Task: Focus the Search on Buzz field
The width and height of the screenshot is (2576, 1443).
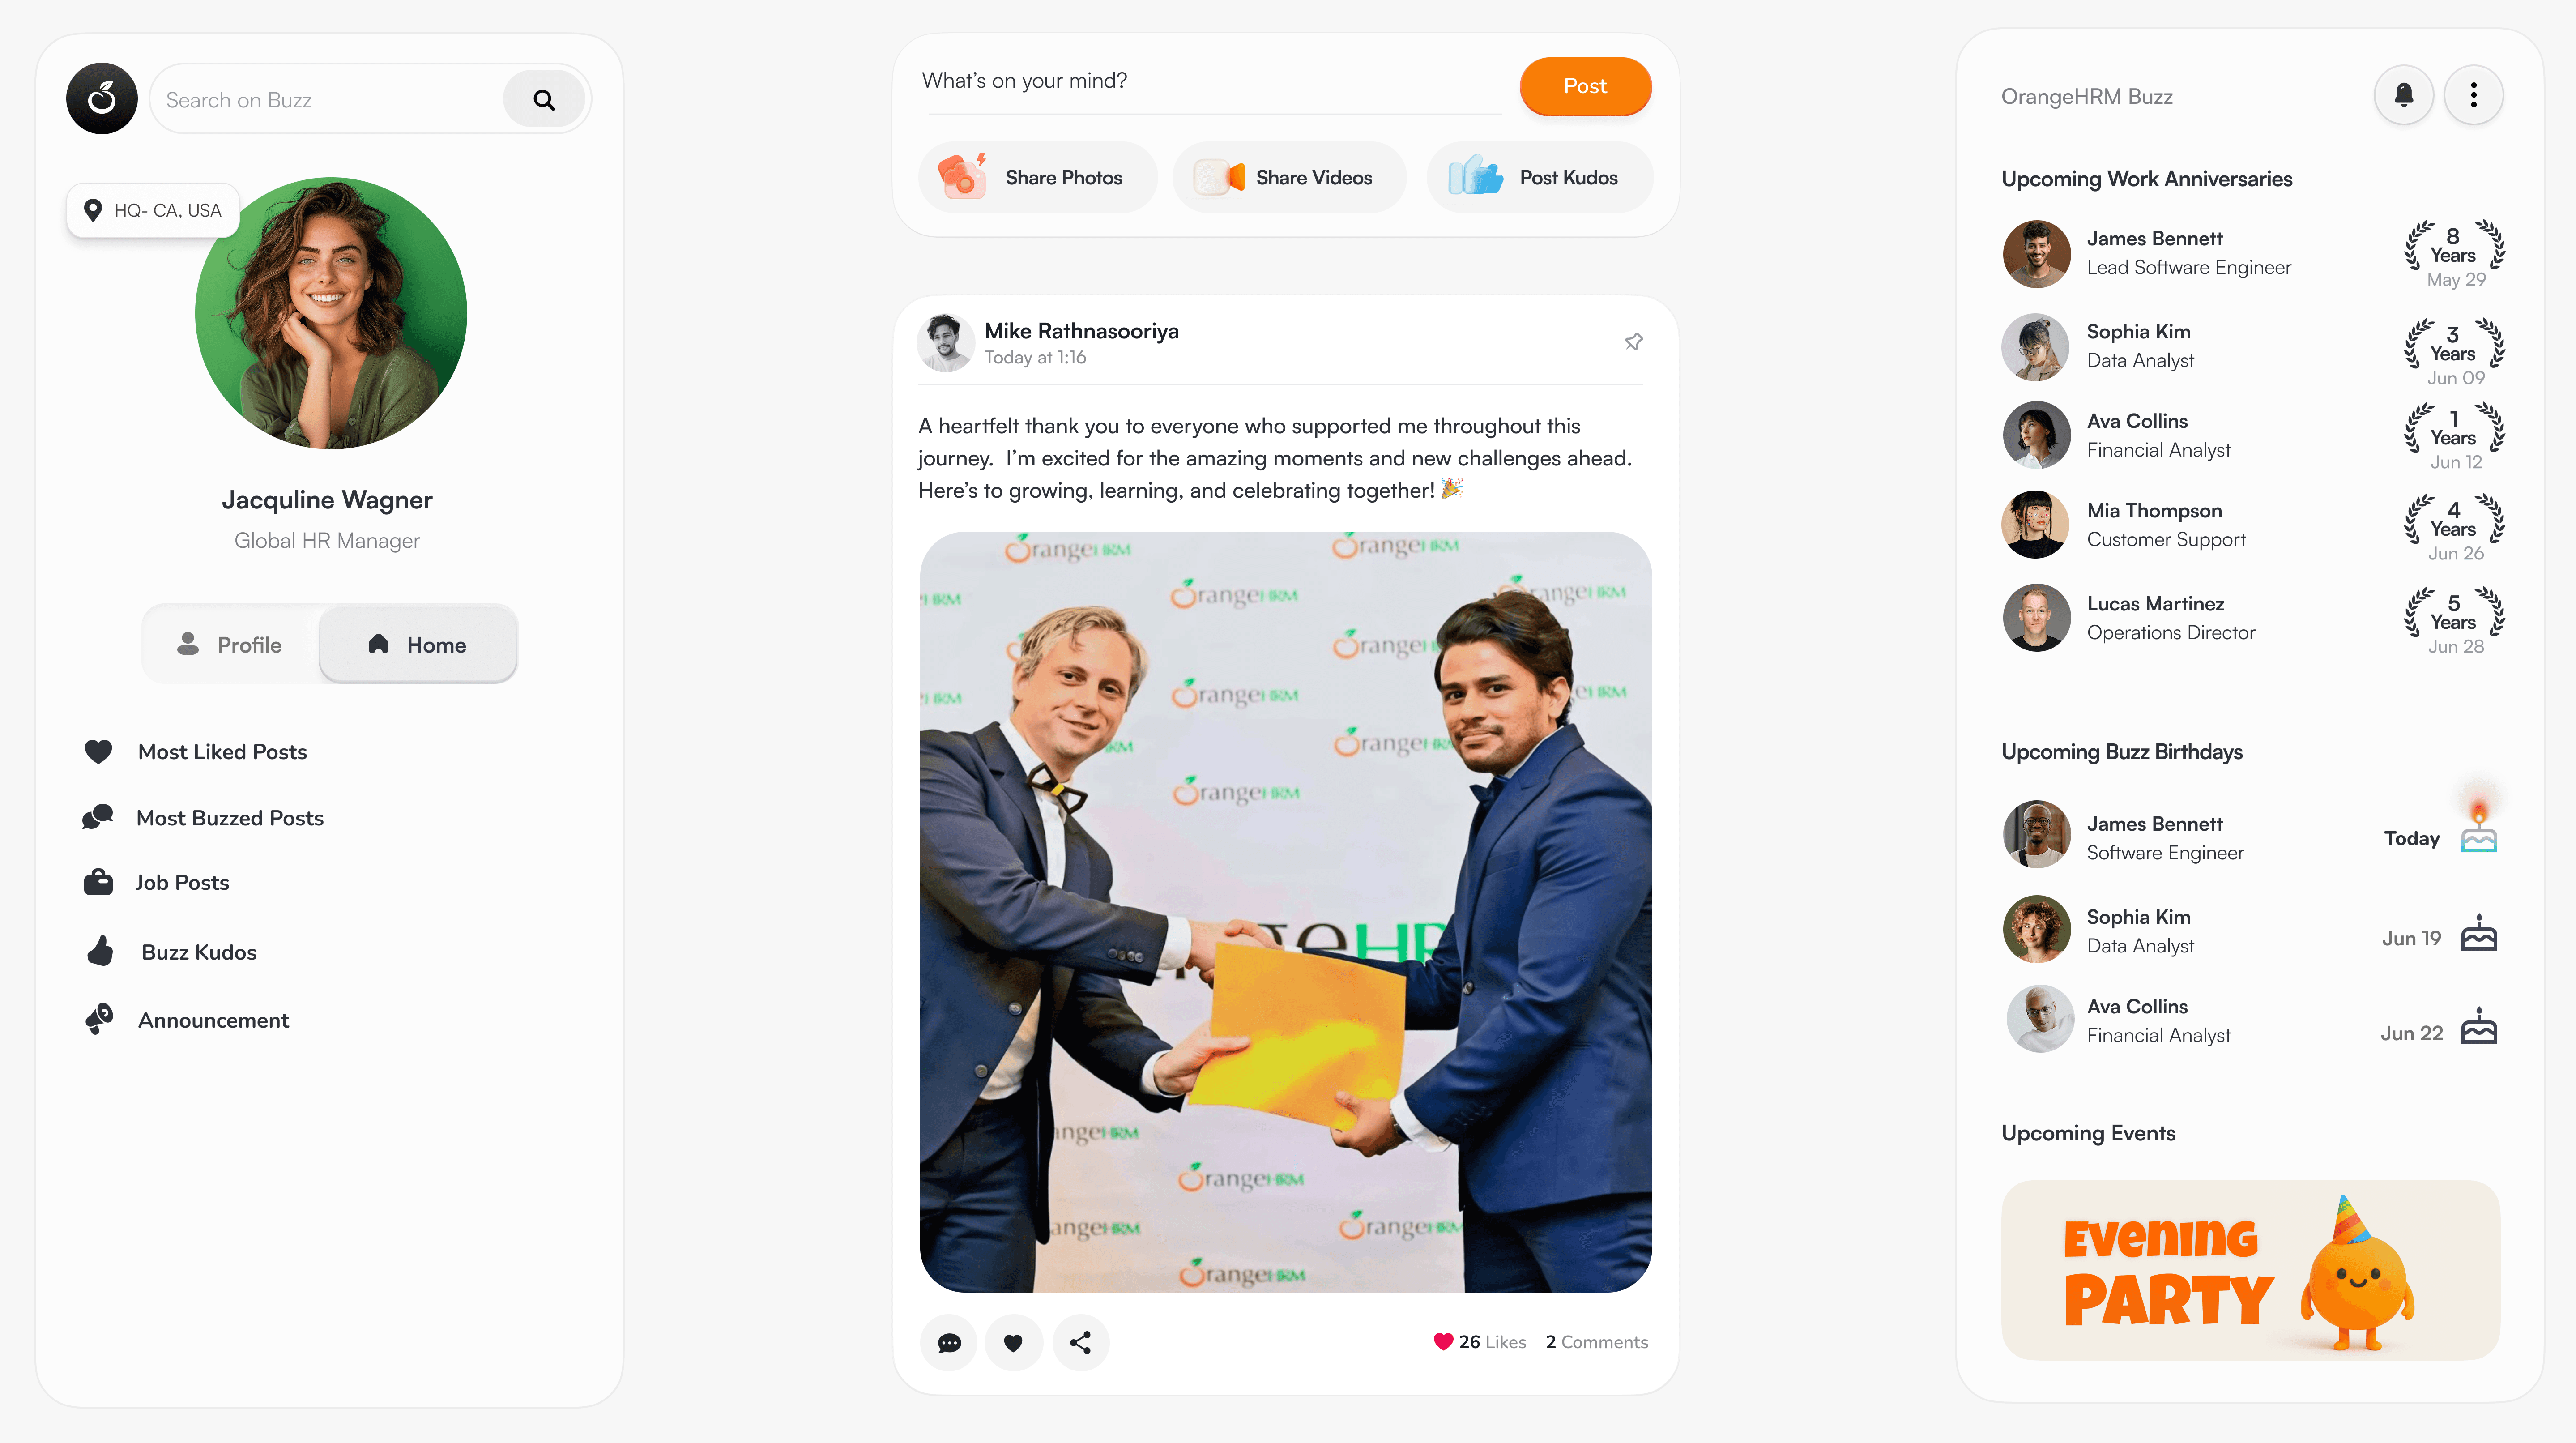Action: click(x=330, y=99)
